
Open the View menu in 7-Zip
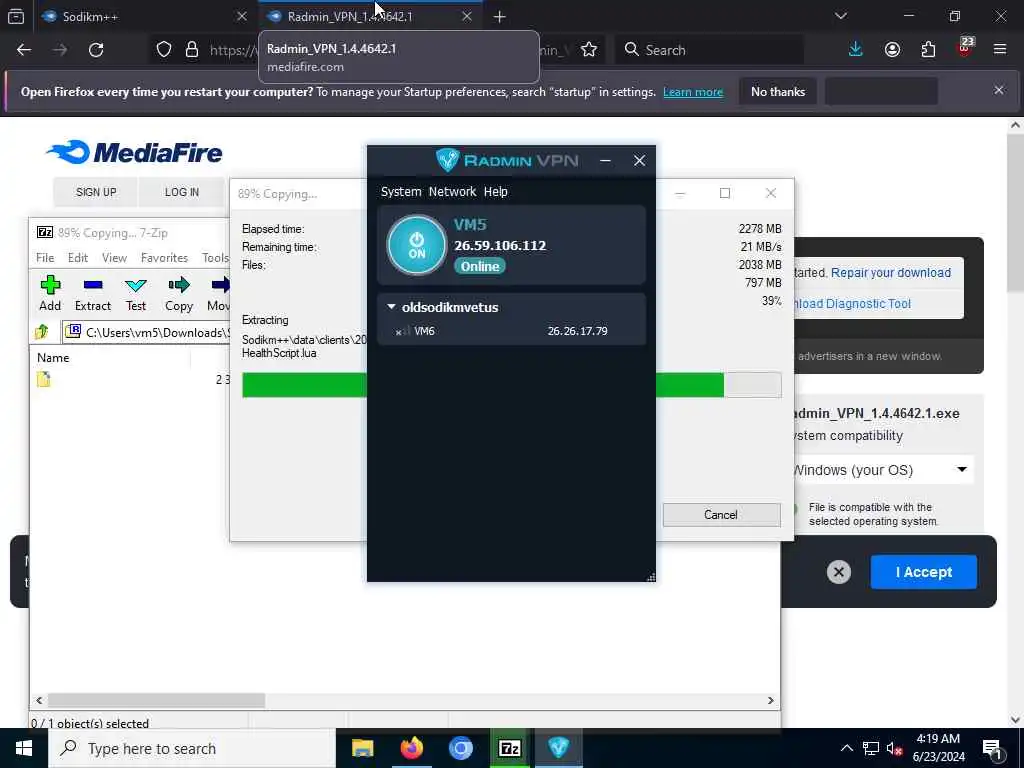(114, 257)
